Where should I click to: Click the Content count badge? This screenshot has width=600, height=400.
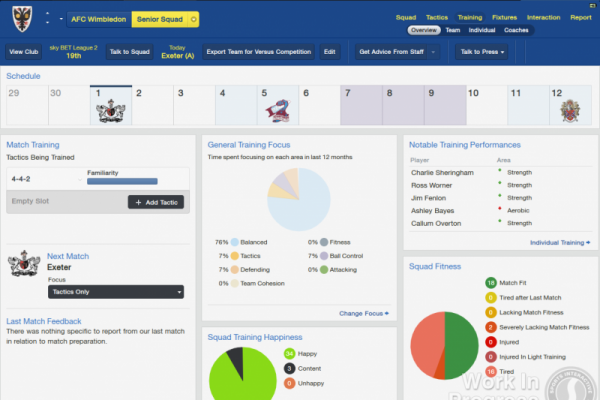[289, 369]
